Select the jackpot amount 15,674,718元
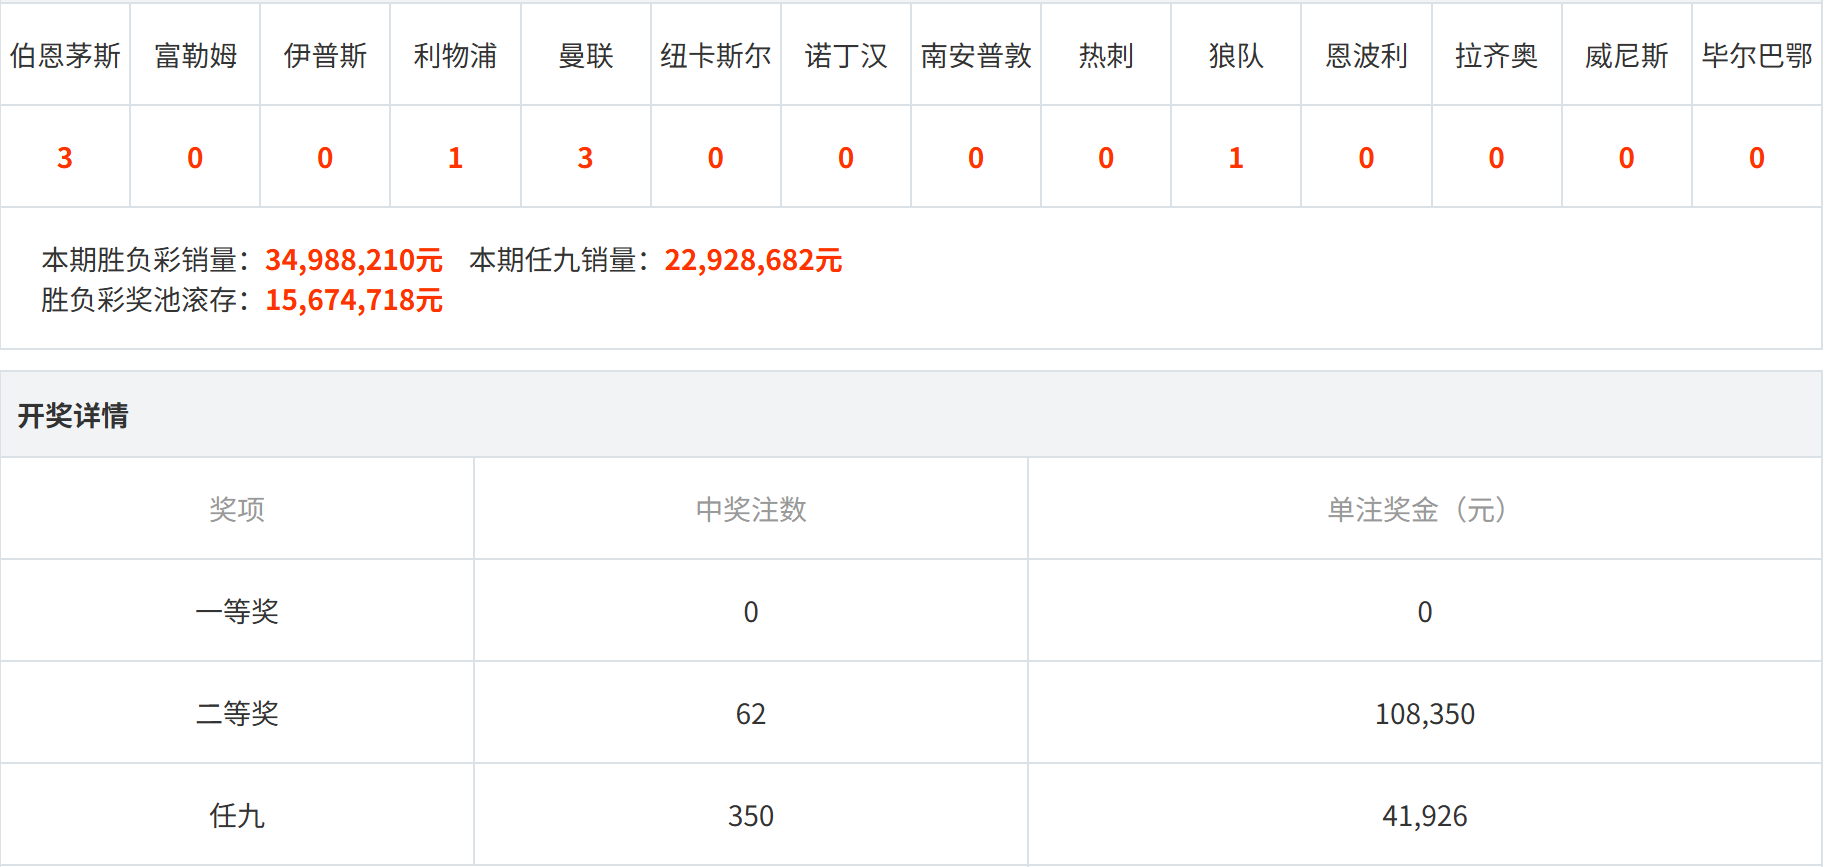The image size is (1825, 867). pos(354,300)
